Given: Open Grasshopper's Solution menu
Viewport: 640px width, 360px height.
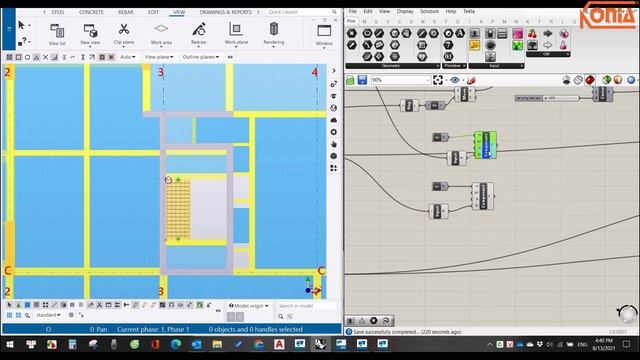Looking at the screenshot, I should pos(429,11).
